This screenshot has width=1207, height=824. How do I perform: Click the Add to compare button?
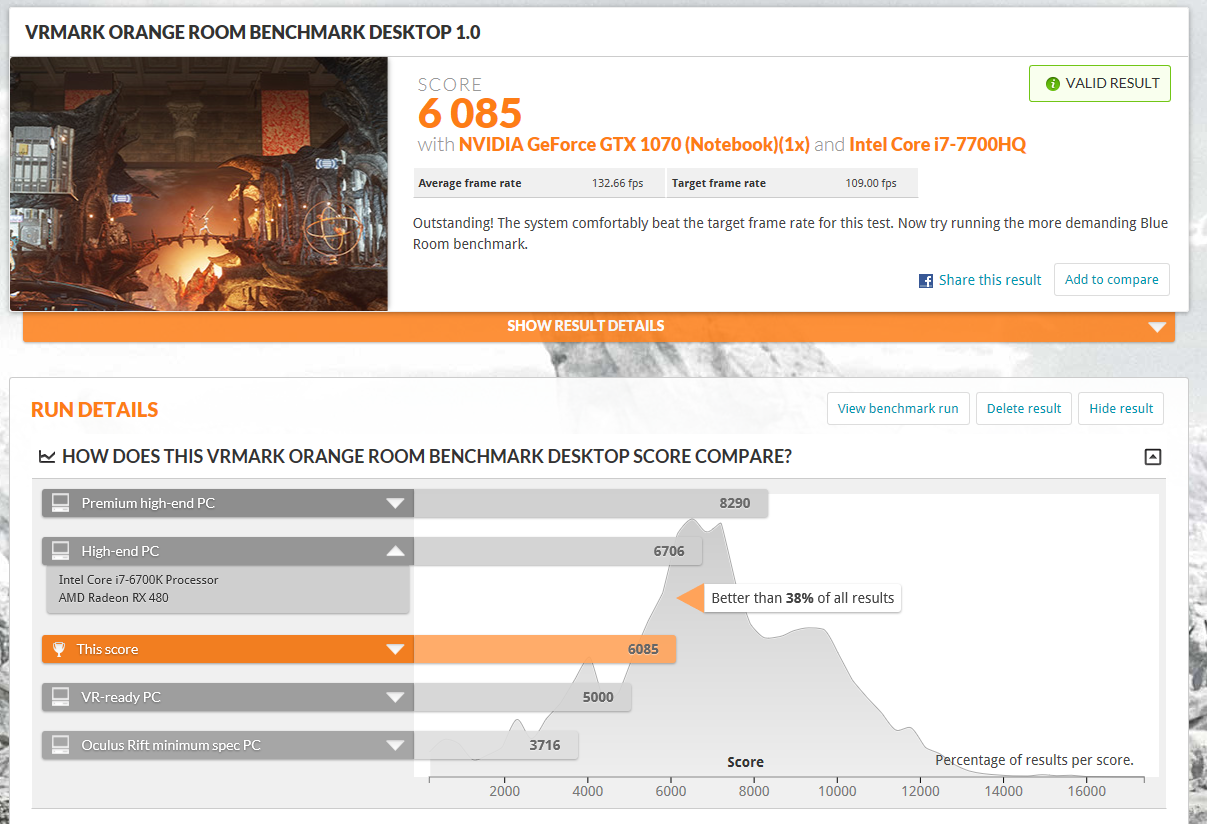click(1112, 280)
